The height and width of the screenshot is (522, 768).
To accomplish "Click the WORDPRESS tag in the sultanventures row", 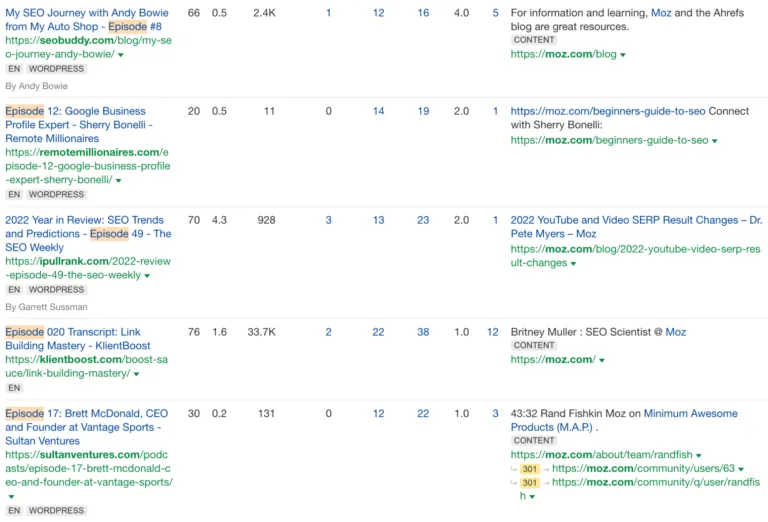I will click(x=56, y=511).
